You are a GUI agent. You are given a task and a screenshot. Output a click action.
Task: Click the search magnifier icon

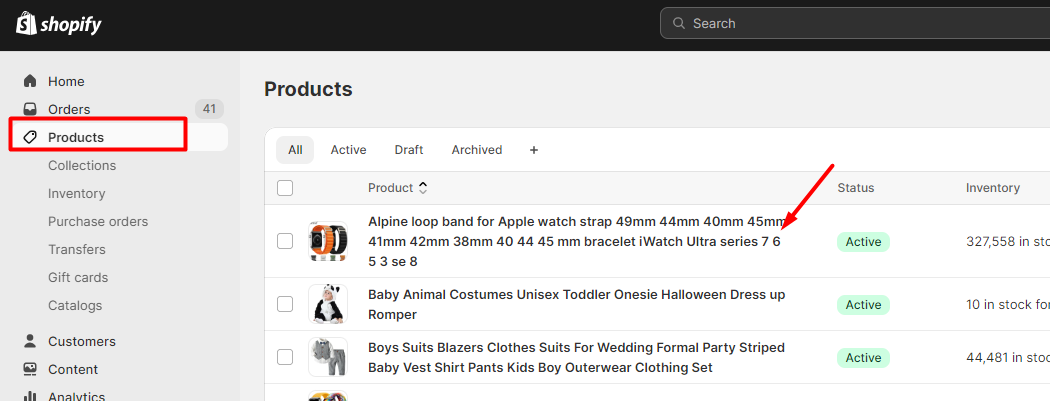[679, 23]
